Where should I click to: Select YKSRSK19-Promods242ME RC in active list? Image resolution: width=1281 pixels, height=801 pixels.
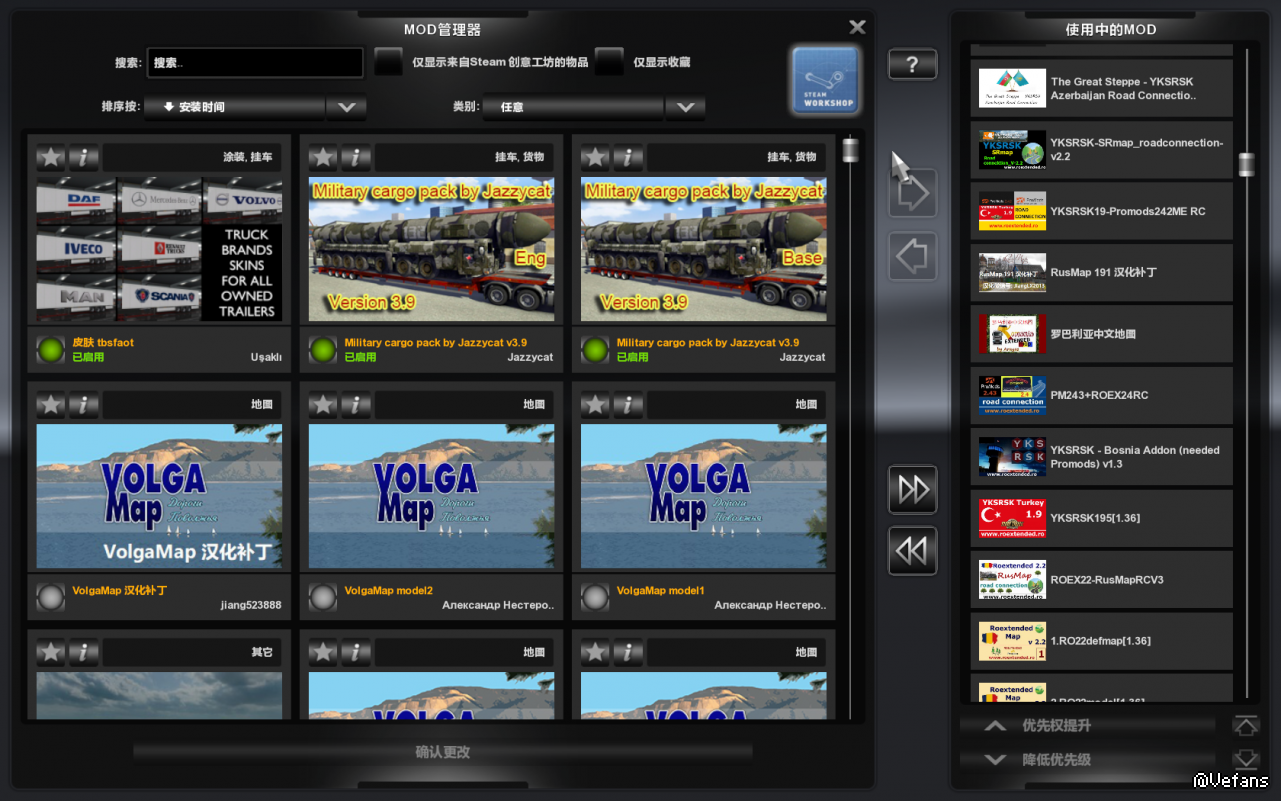point(1102,211)
